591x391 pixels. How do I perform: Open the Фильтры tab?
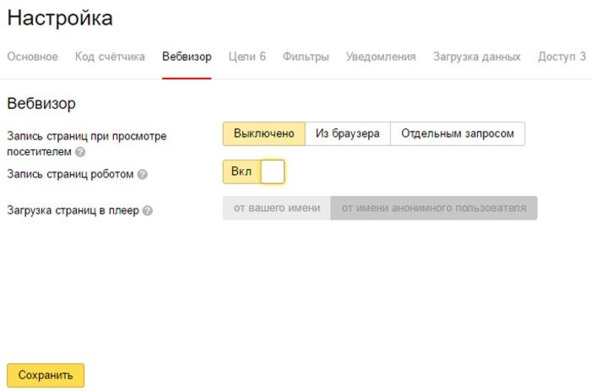pyautogui.click(x=306, y=57)
